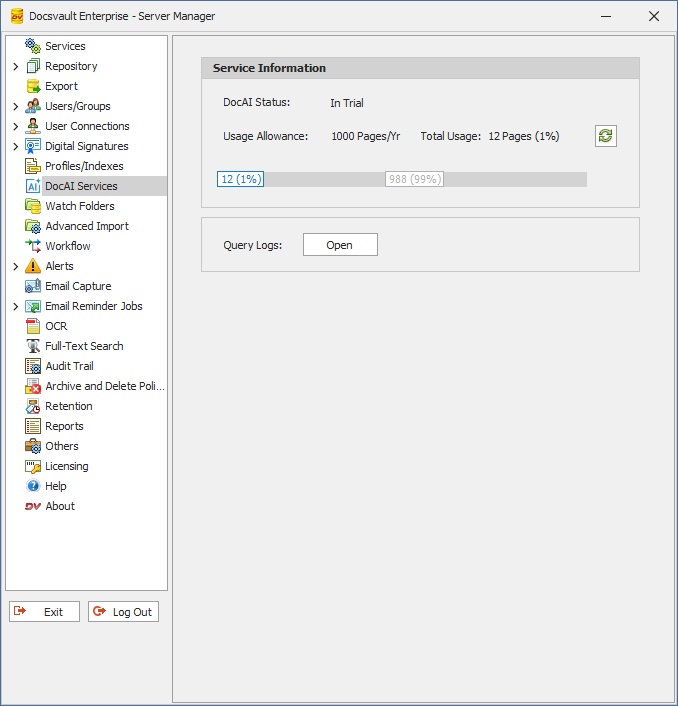The width and height of the screenshot is (678, 706).
Task: Click the '1000 Pages/Yr' allowance value
Action: (x=366, y=136)
